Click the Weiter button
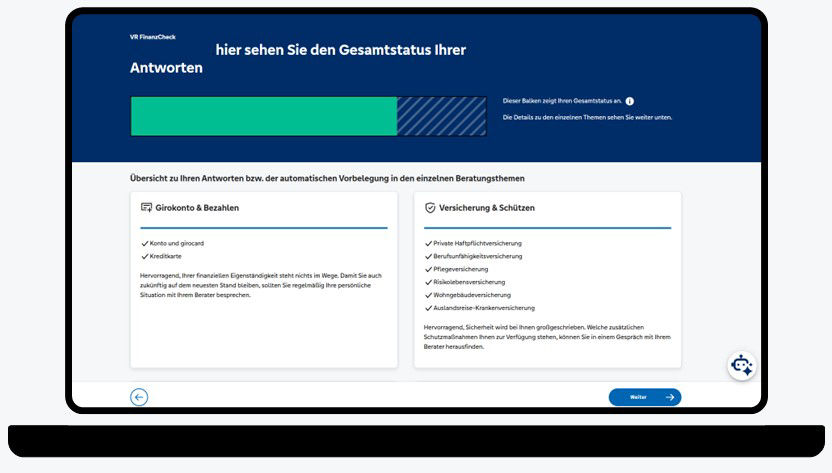 [645, 397]
